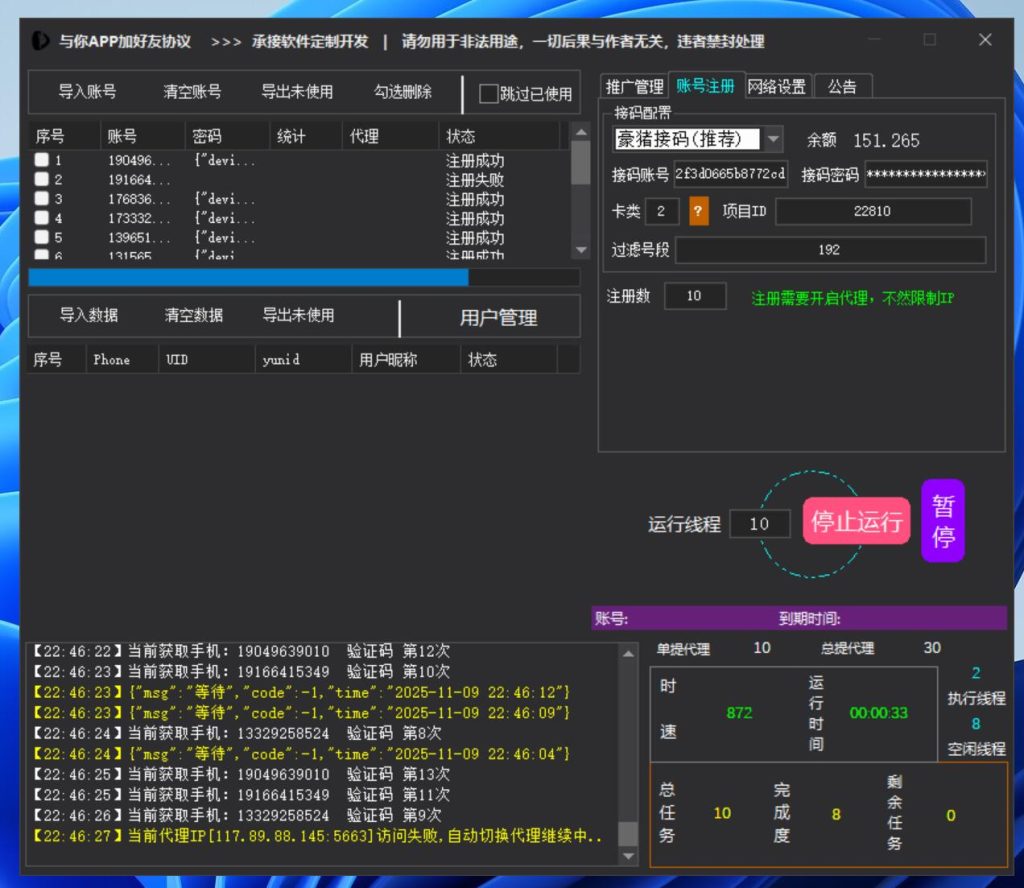This screenshot has height=888, width=1024.
Task: Click the 运行线程 number field
Action: 759,524
